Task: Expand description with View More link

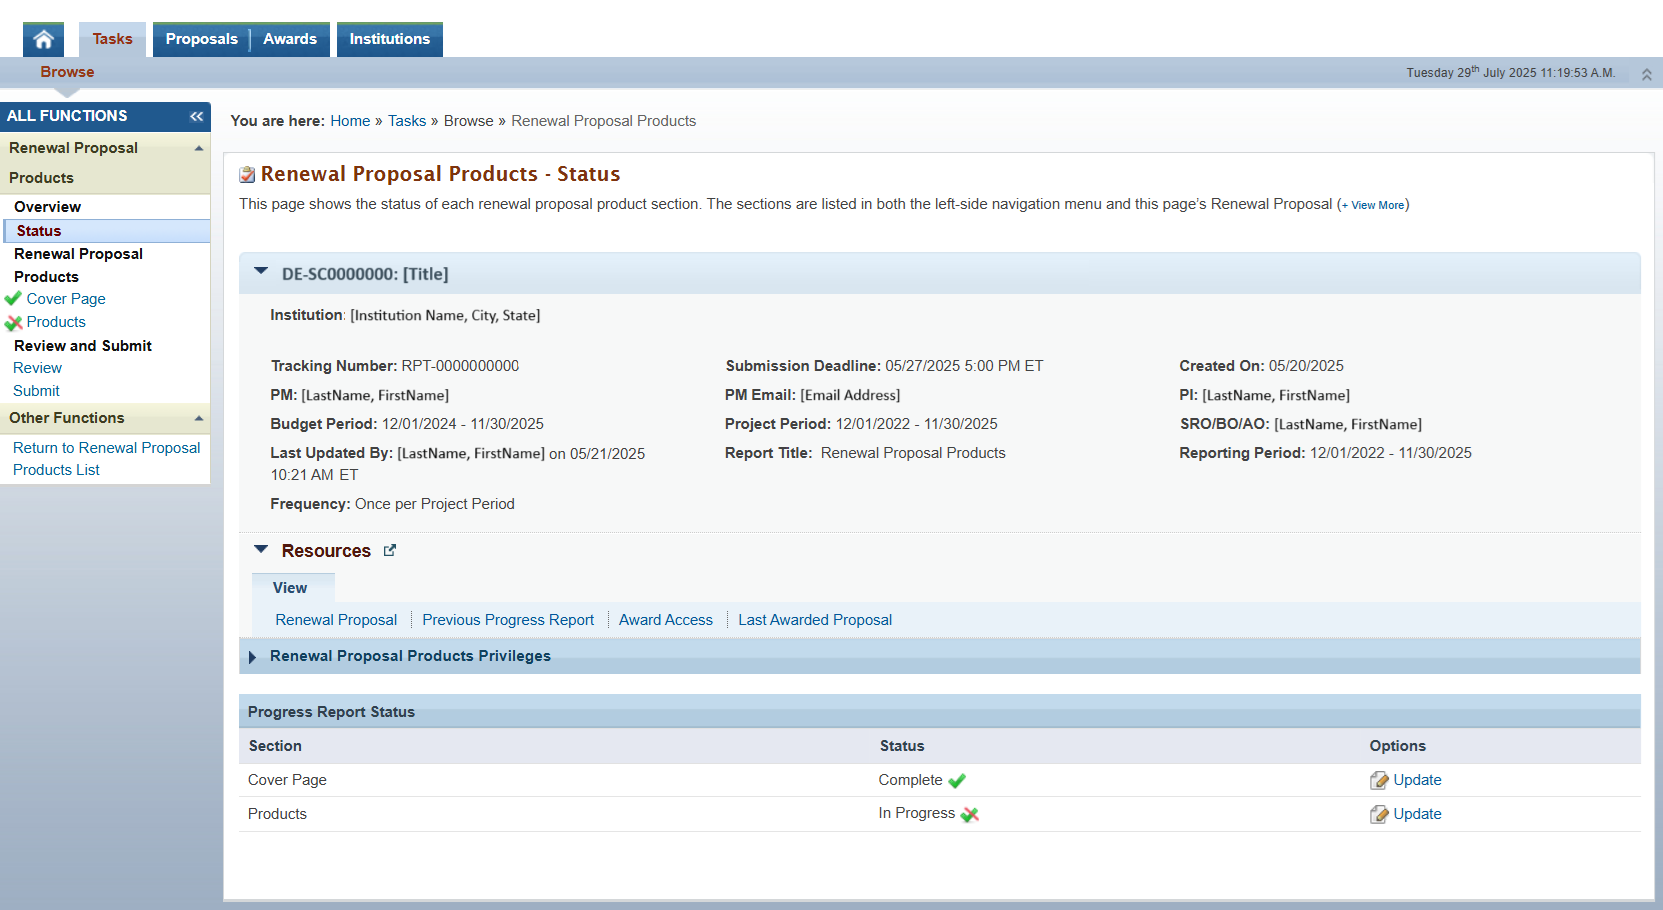Action: (1377, 205)
